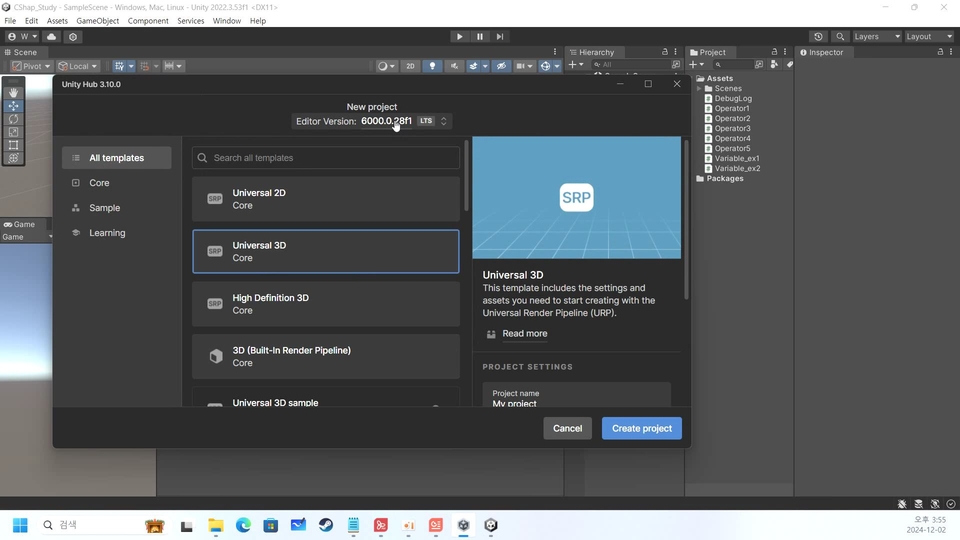The width and height of the screenshot is (960, 540).
Task: Open Hierarchy search-in-scene icon
Action: [676, 65]
